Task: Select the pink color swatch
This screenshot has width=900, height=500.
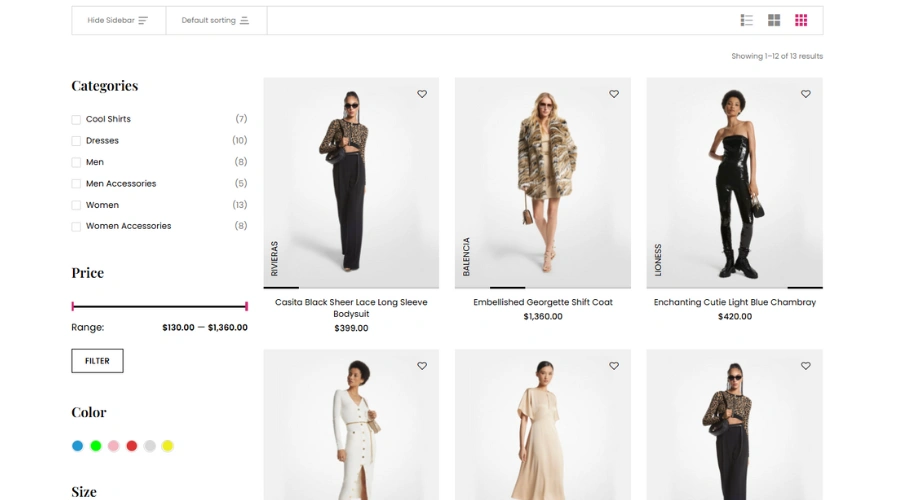Action: pos(114,445)
